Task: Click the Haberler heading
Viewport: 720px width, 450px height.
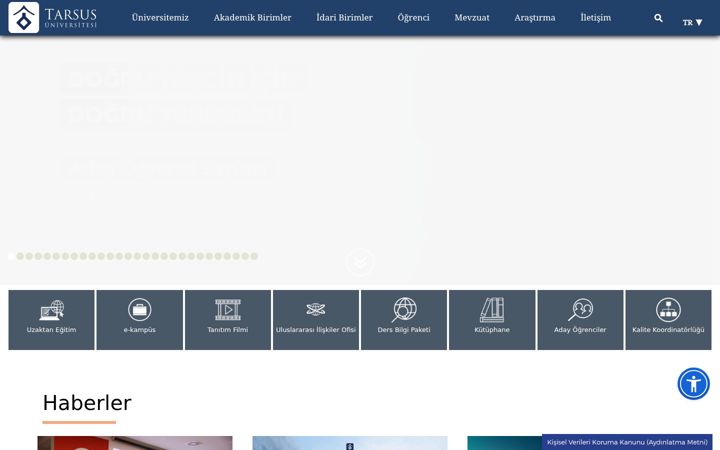Action: pyautogui.click(x=87, y=403)
